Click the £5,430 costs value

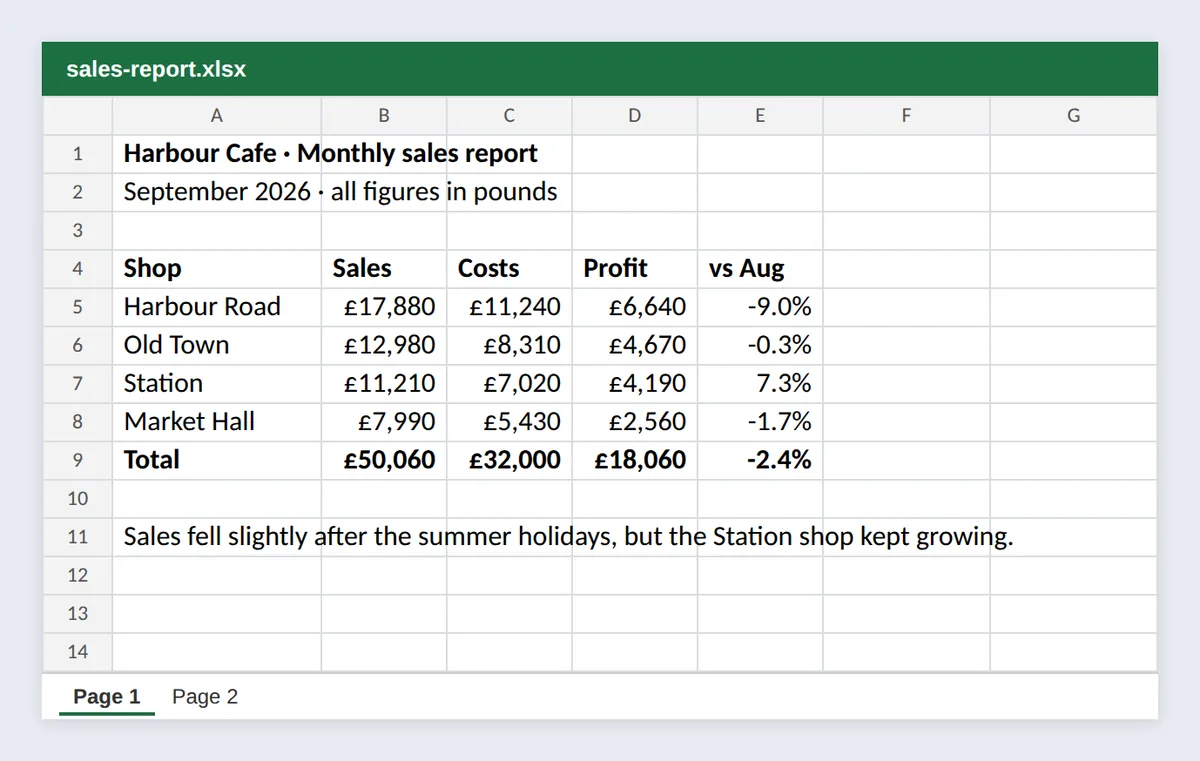click(509, 422)
